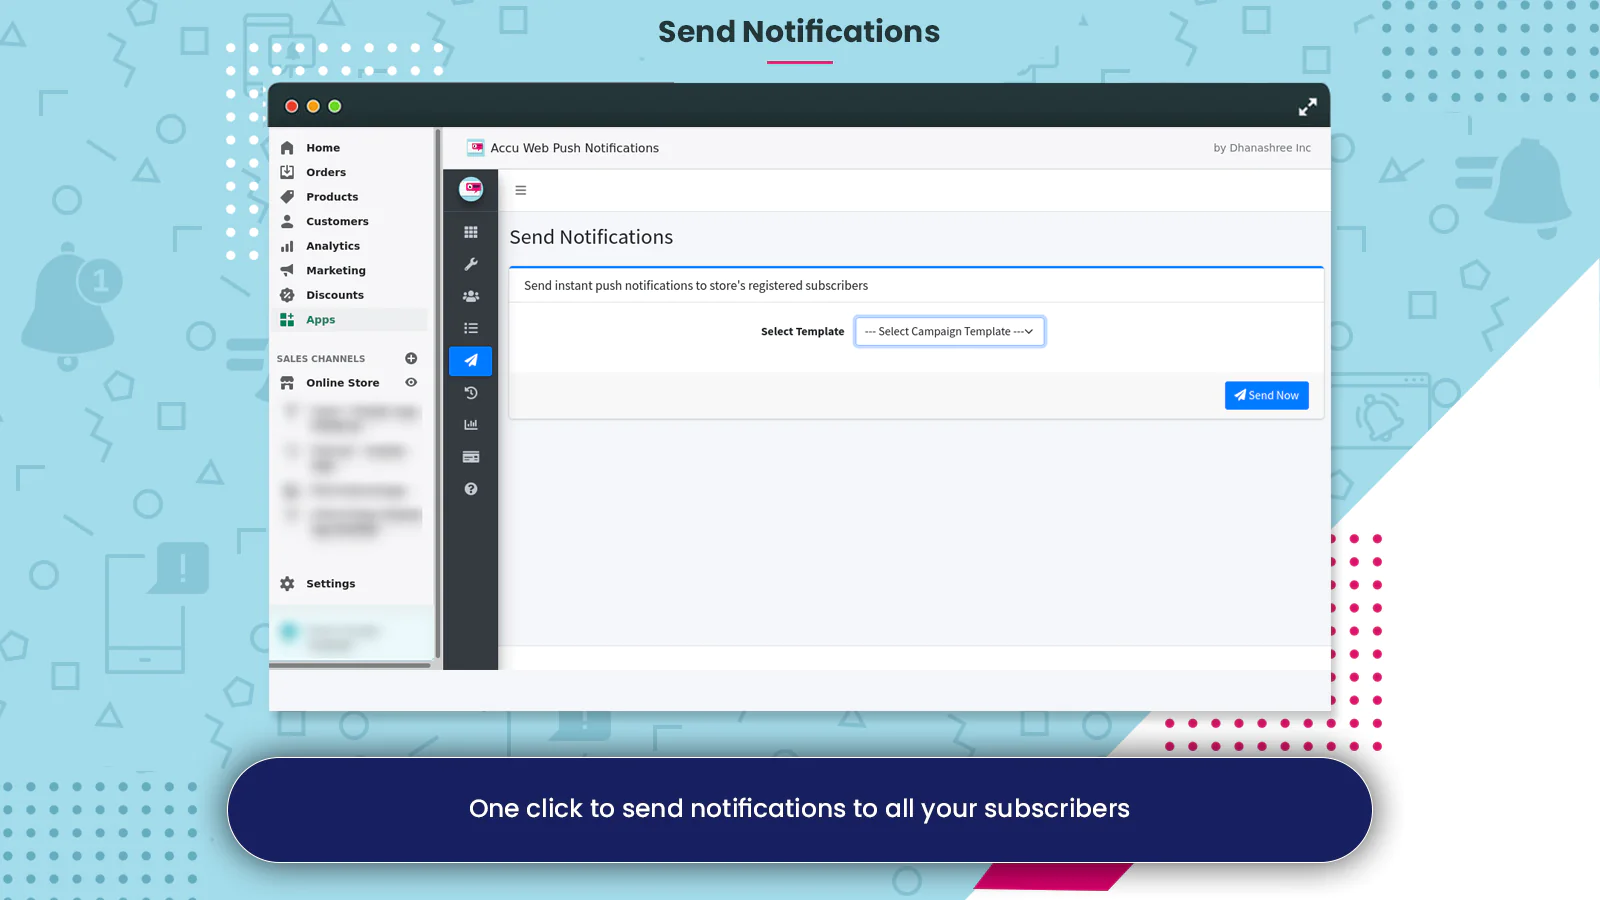Open the history clock icon
The width and height of the screenshot is (1600, 900).
point(471,393)
